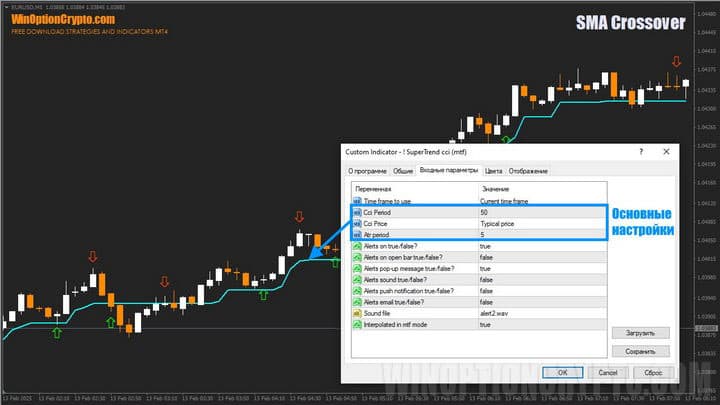Click the Alerts on true/false row icon
The image size is (720, 405).
coord(356,246)
